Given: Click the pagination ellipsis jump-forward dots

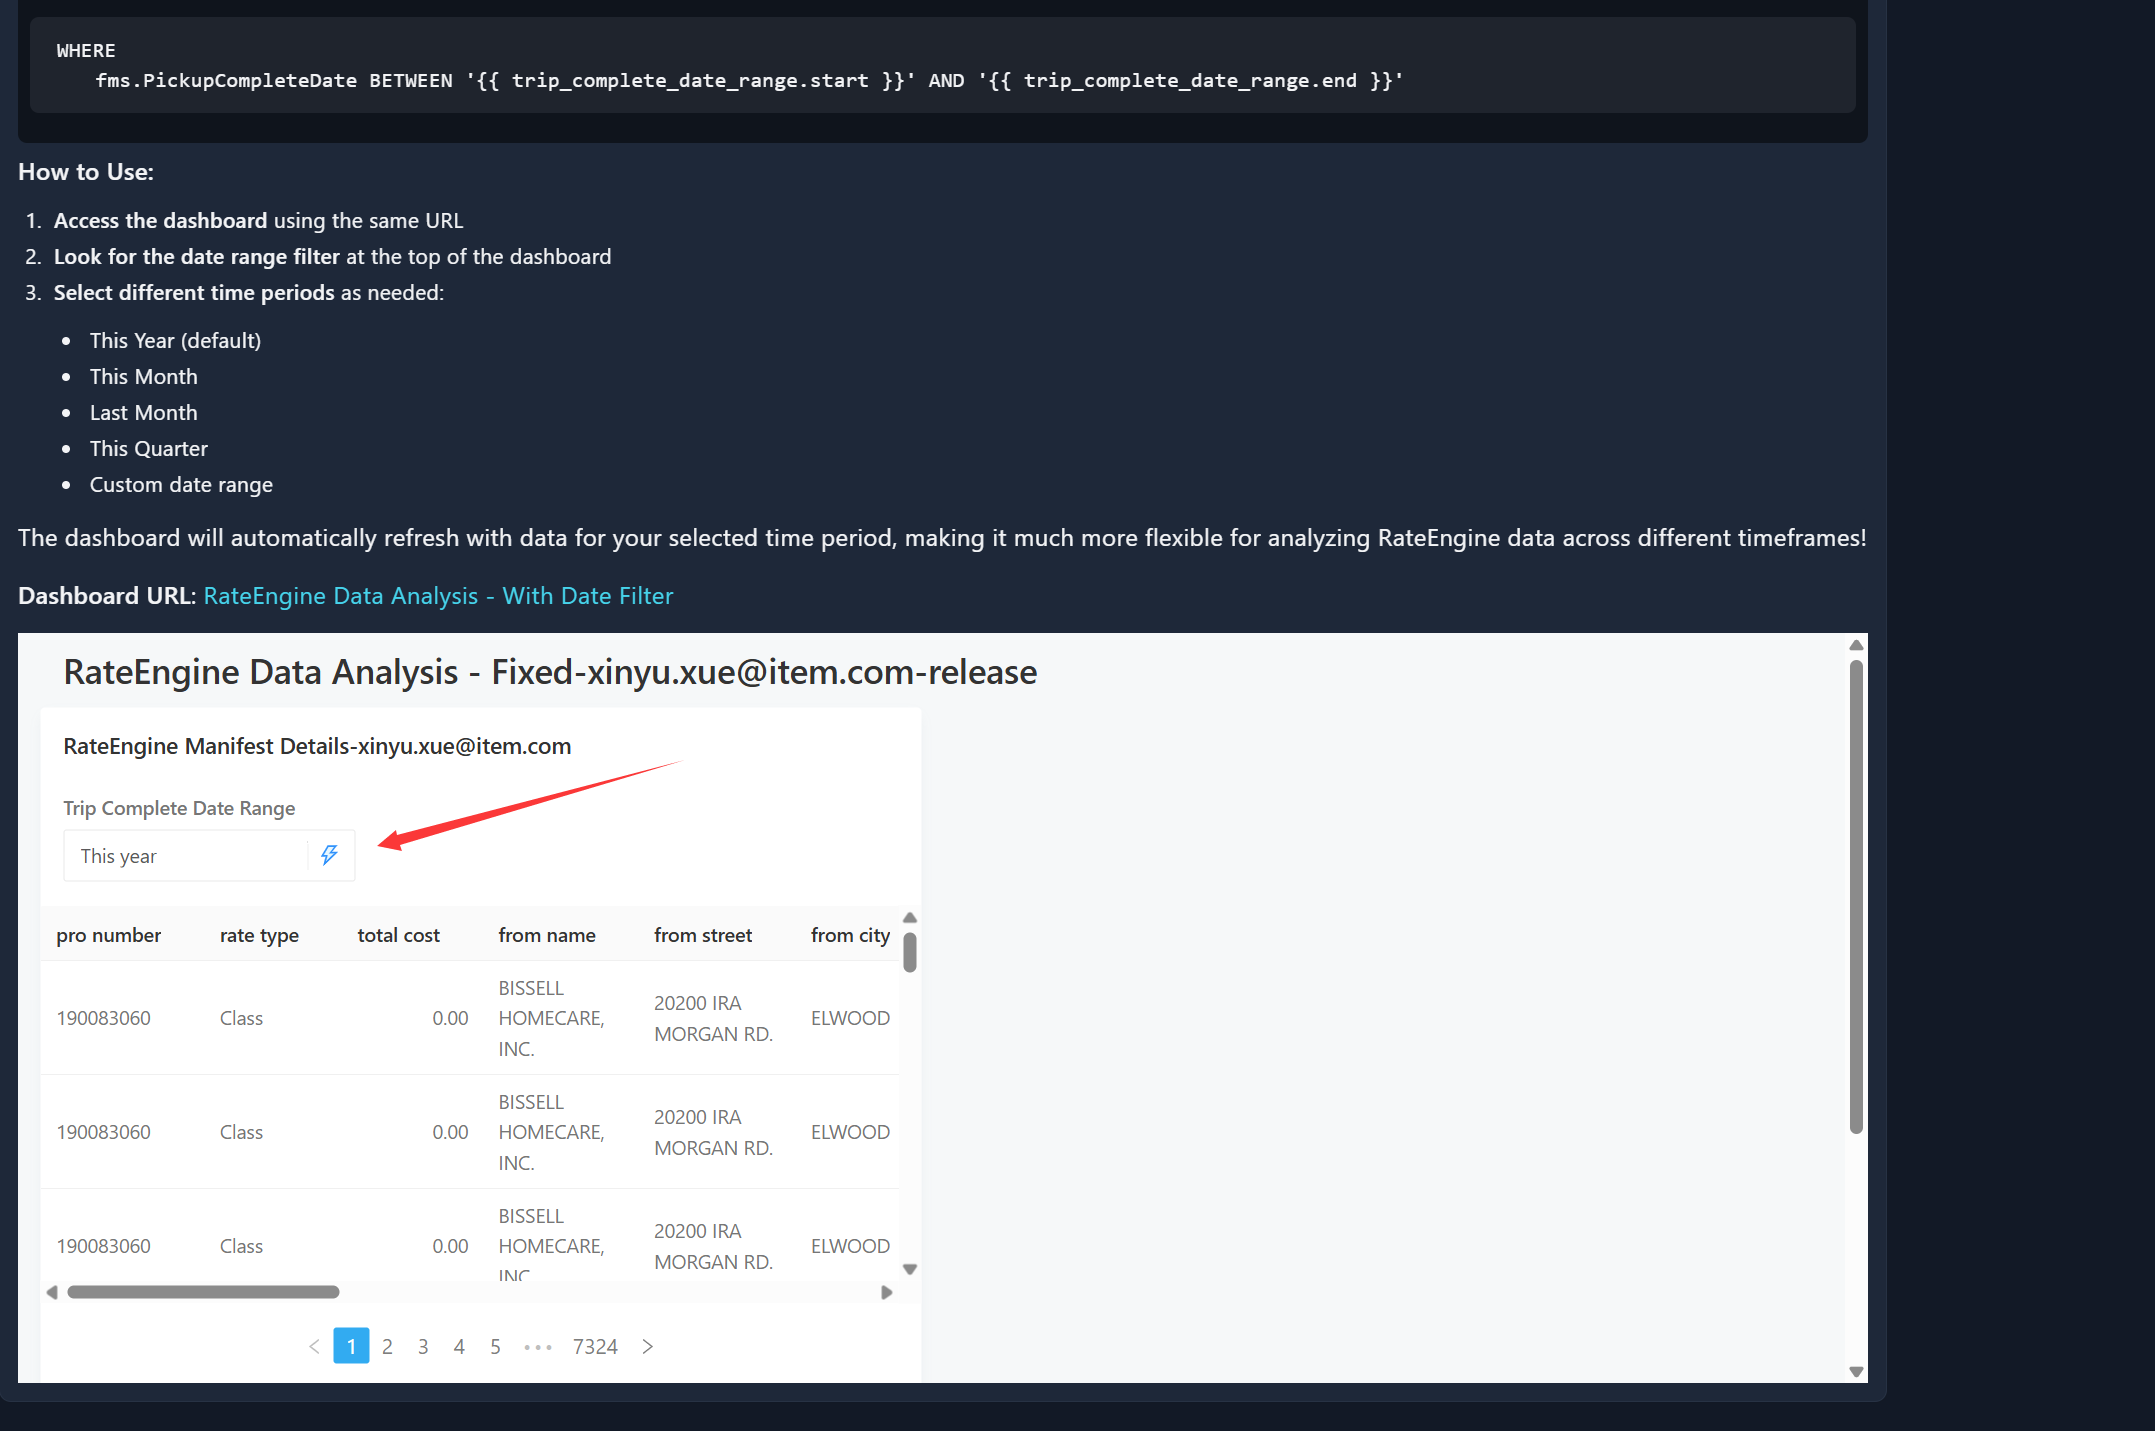Looking at the screenshot, I should pos(538,1347).
